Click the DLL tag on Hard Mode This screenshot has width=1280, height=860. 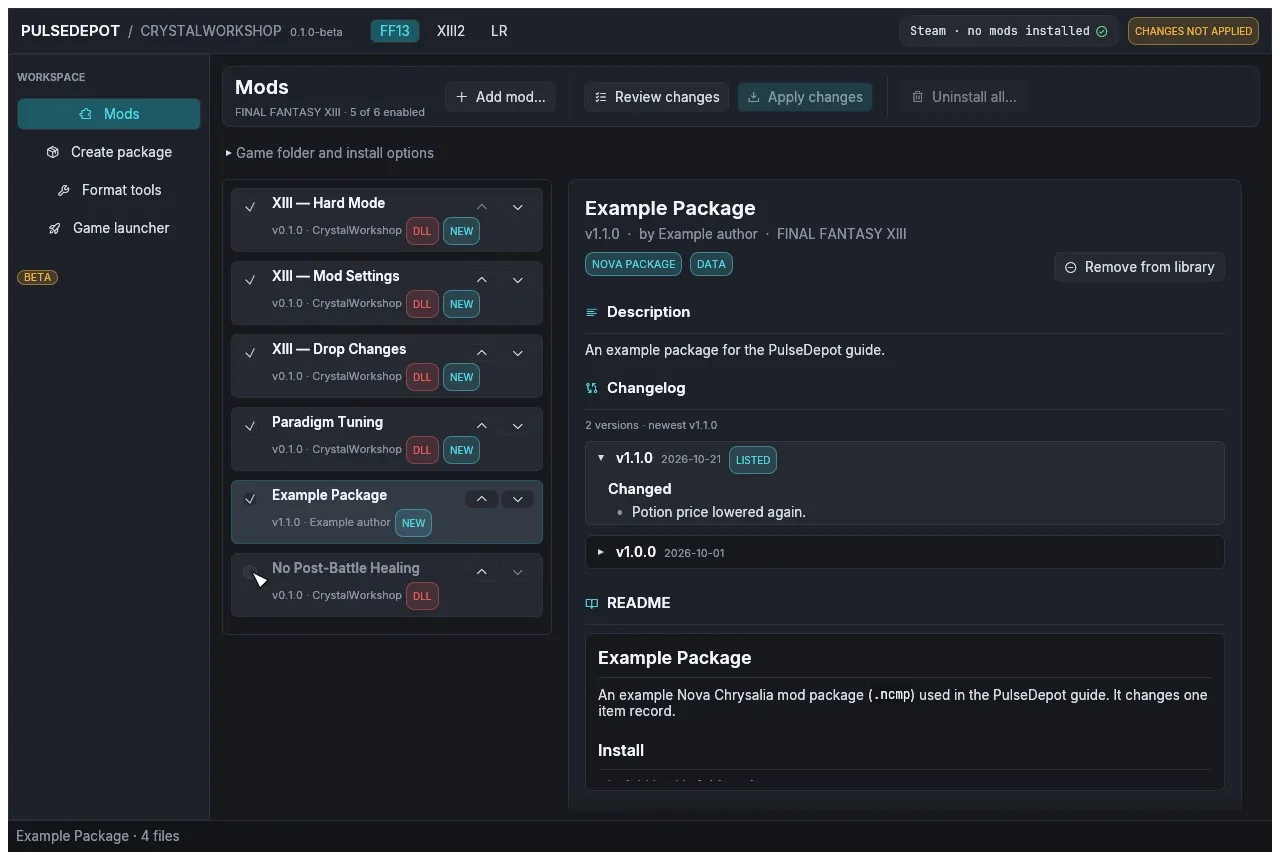[422, 231]
